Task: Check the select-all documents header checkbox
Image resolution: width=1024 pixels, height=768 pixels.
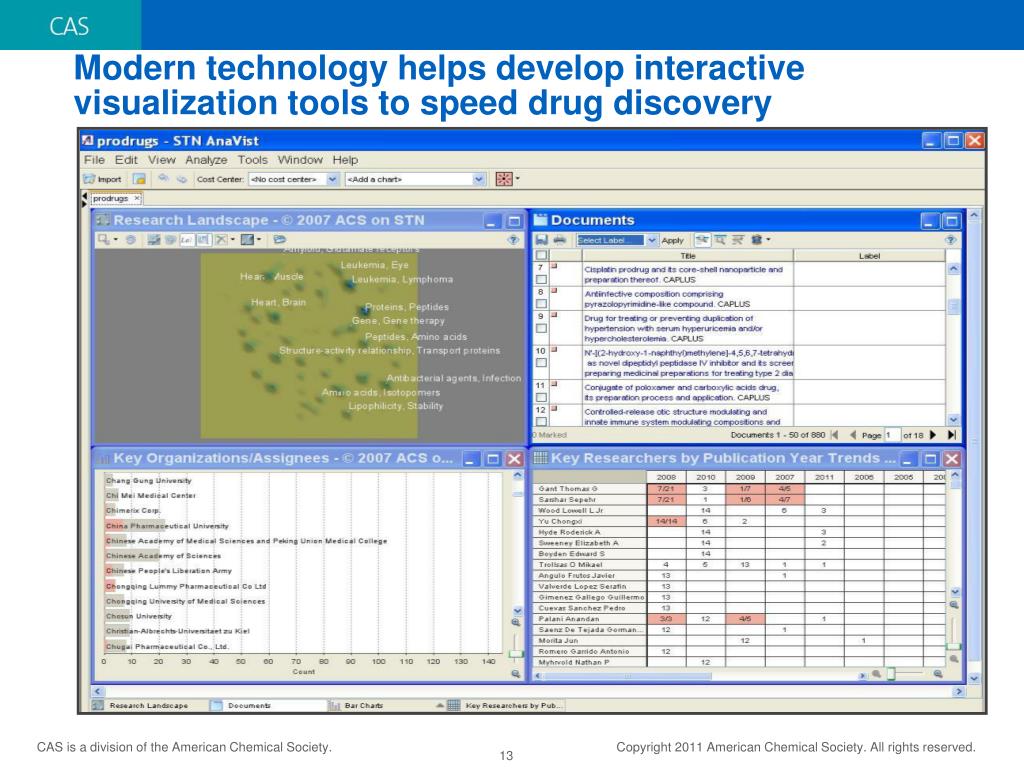Action: [x=541, y=255]
